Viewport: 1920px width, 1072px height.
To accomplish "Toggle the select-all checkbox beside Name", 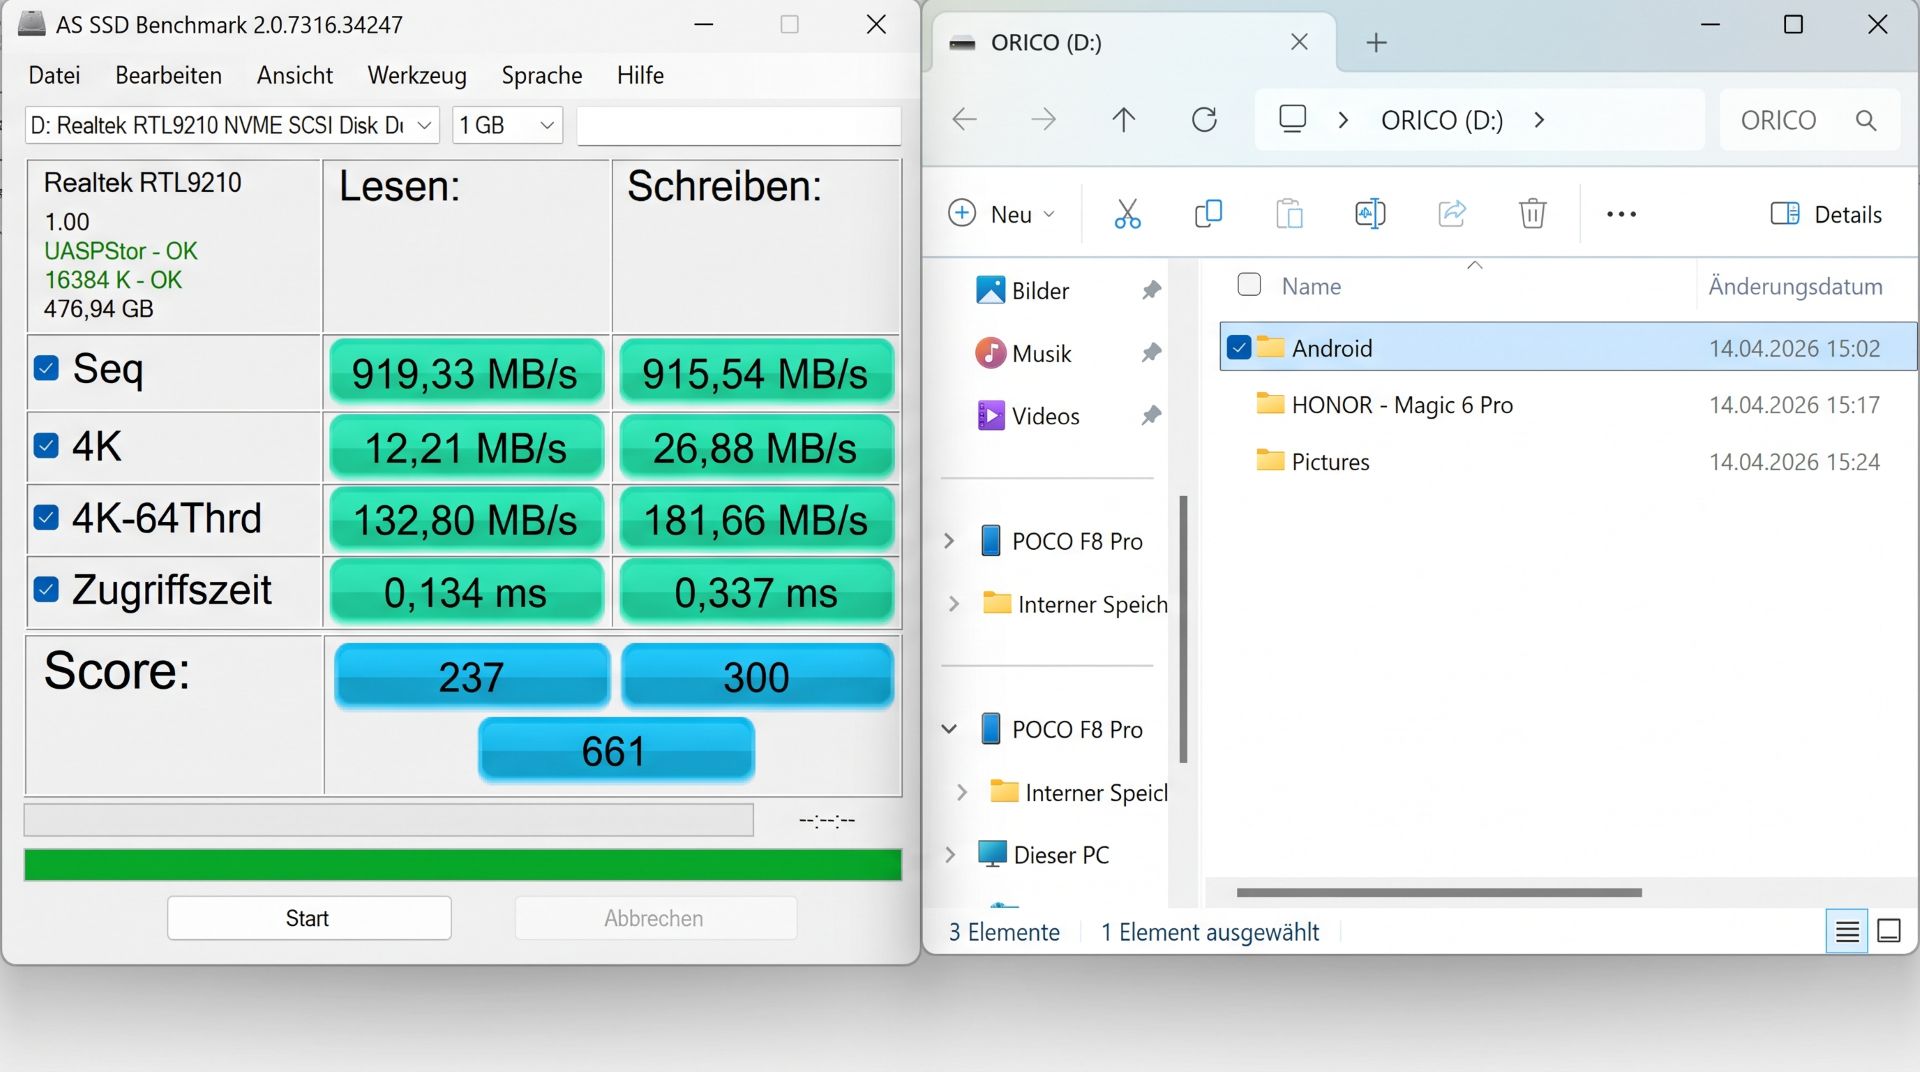I will click(x=1249, y=285).
